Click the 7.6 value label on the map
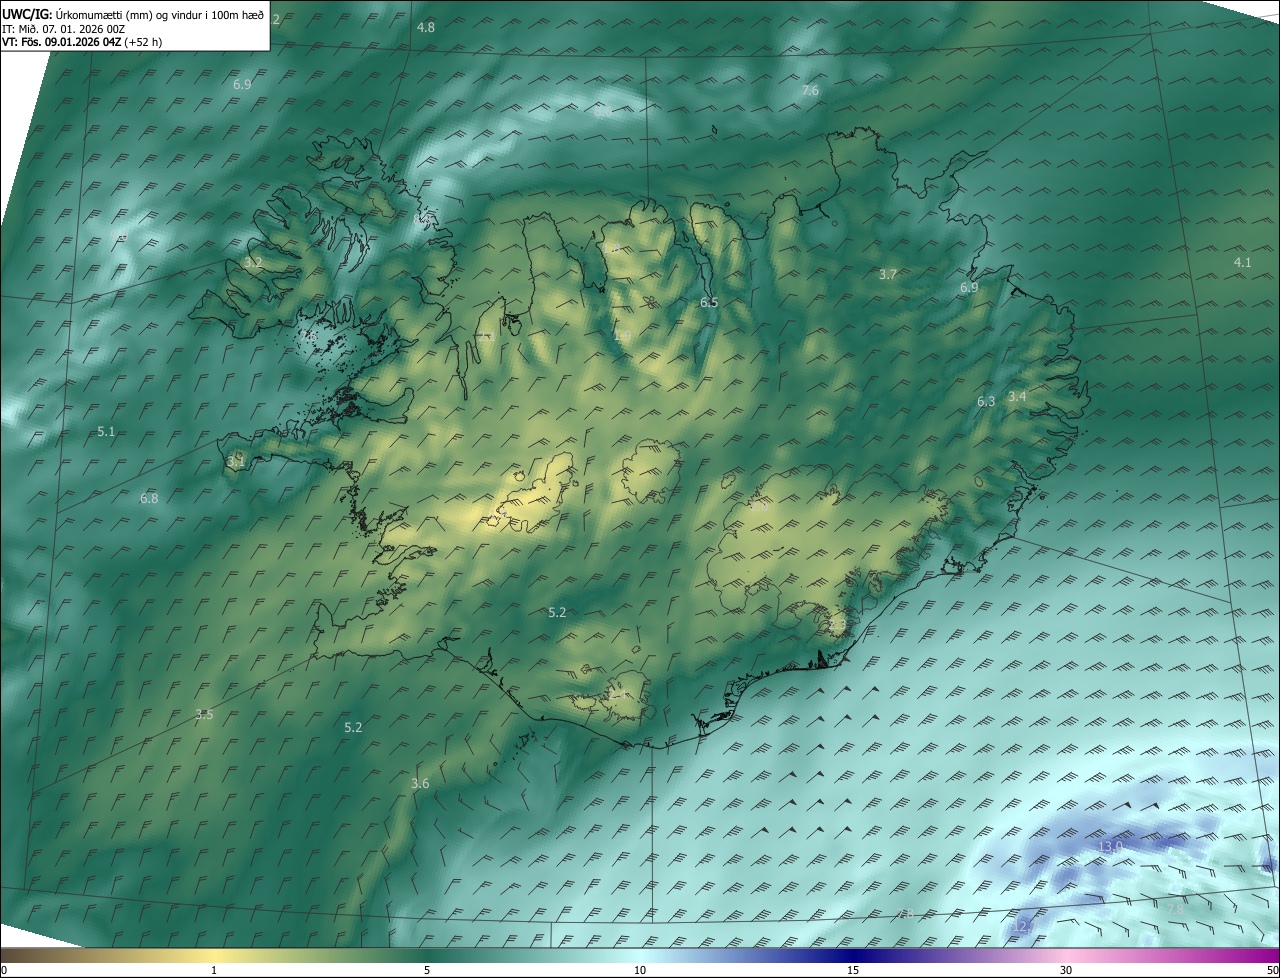Screen dimensions: 1280x978 (x=810, y=90)
